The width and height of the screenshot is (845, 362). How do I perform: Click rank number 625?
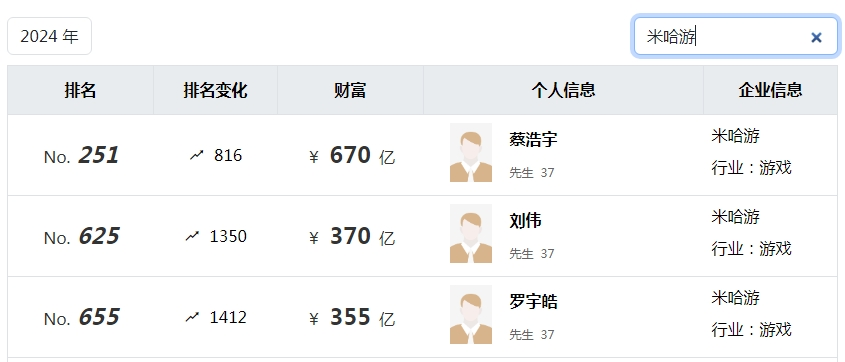point(99,236)
